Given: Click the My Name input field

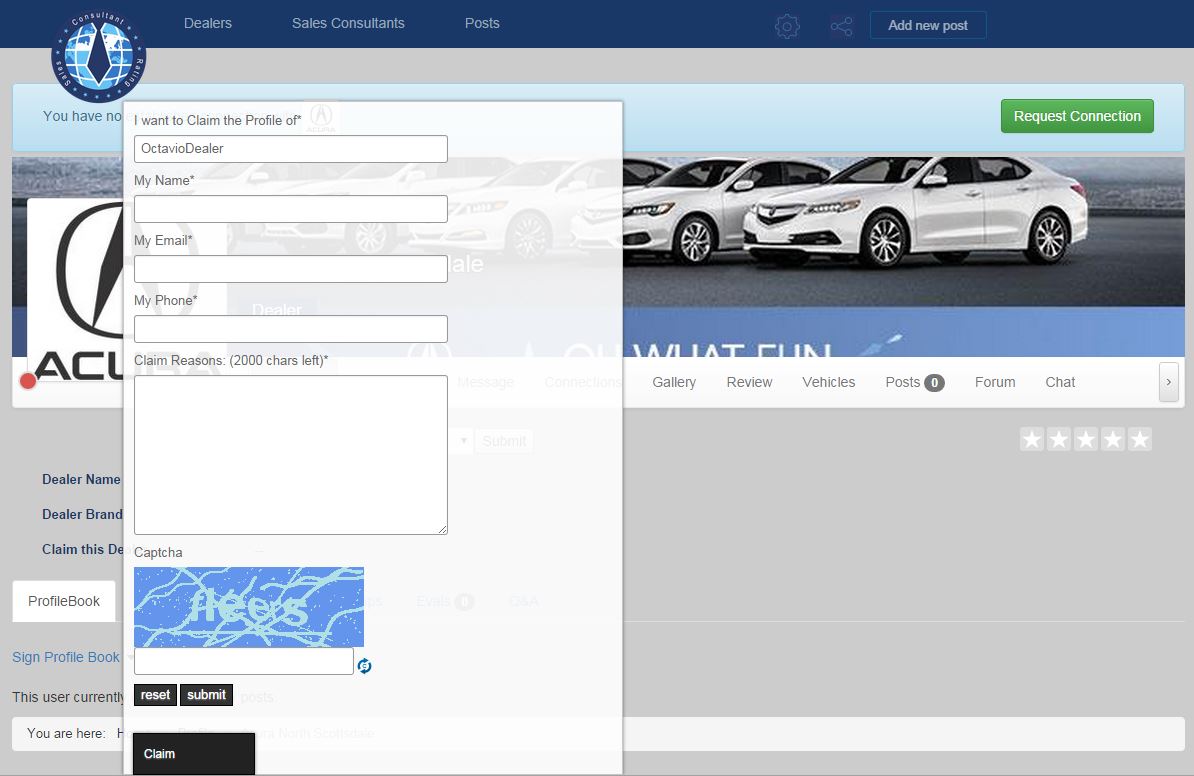Looking at the screenshot, I should [x=291, y=209].
